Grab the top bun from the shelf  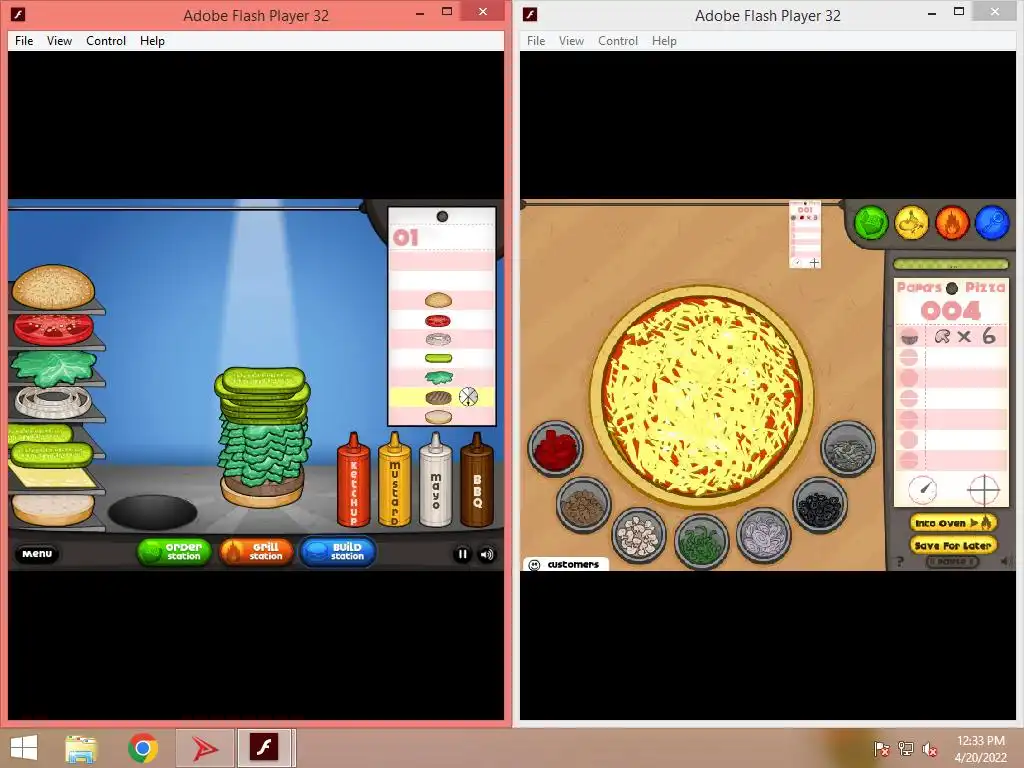coord(54,286)
